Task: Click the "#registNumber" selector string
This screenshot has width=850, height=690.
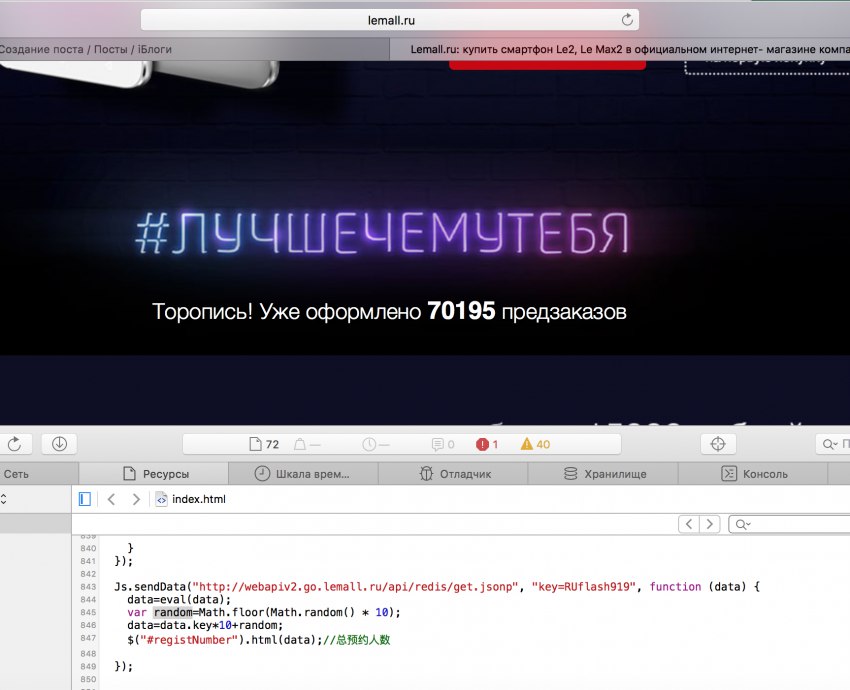Action: (189, 640)
